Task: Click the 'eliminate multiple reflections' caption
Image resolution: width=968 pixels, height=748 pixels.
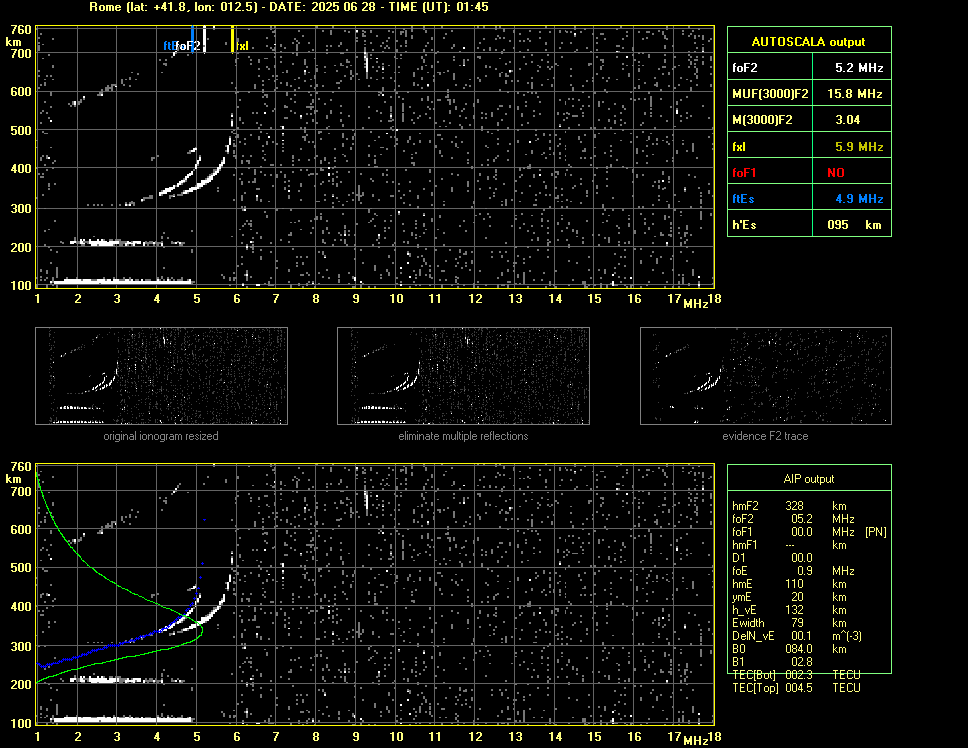Action: (463, 436)
